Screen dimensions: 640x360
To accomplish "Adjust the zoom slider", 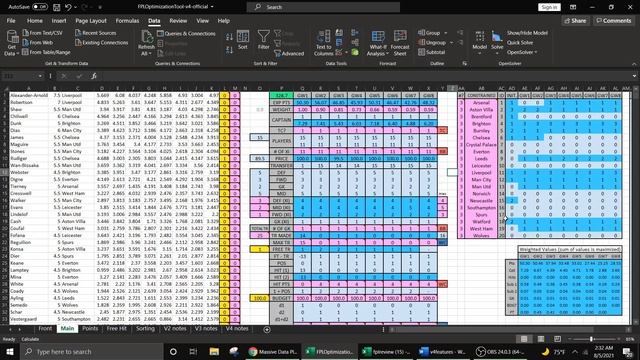I will [x=591, y=339].
